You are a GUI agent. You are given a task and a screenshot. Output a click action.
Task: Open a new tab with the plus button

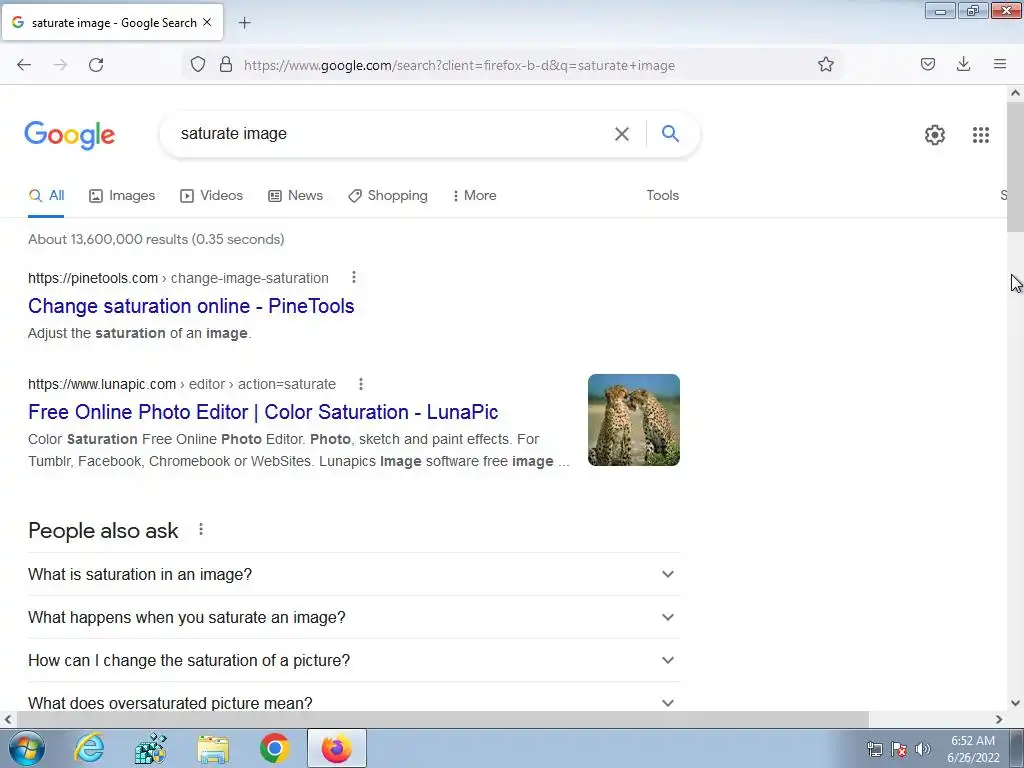pos(244,23)
